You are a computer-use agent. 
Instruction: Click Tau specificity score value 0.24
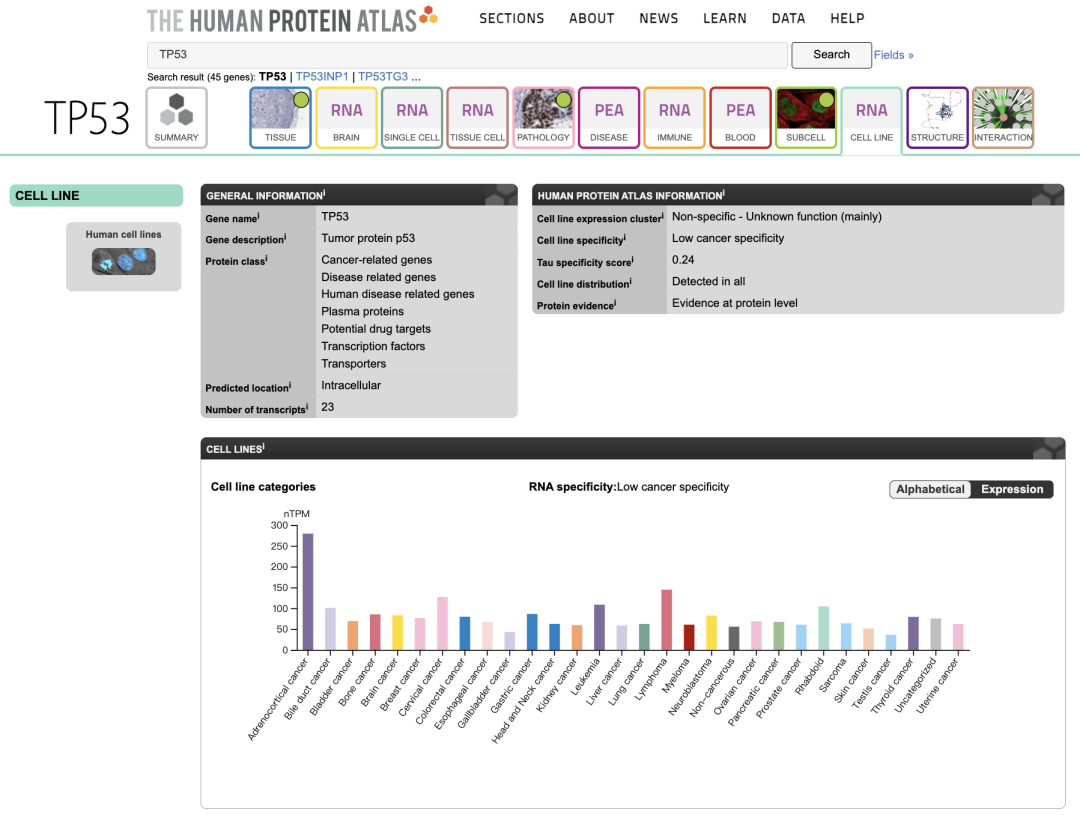click(683, 260)
